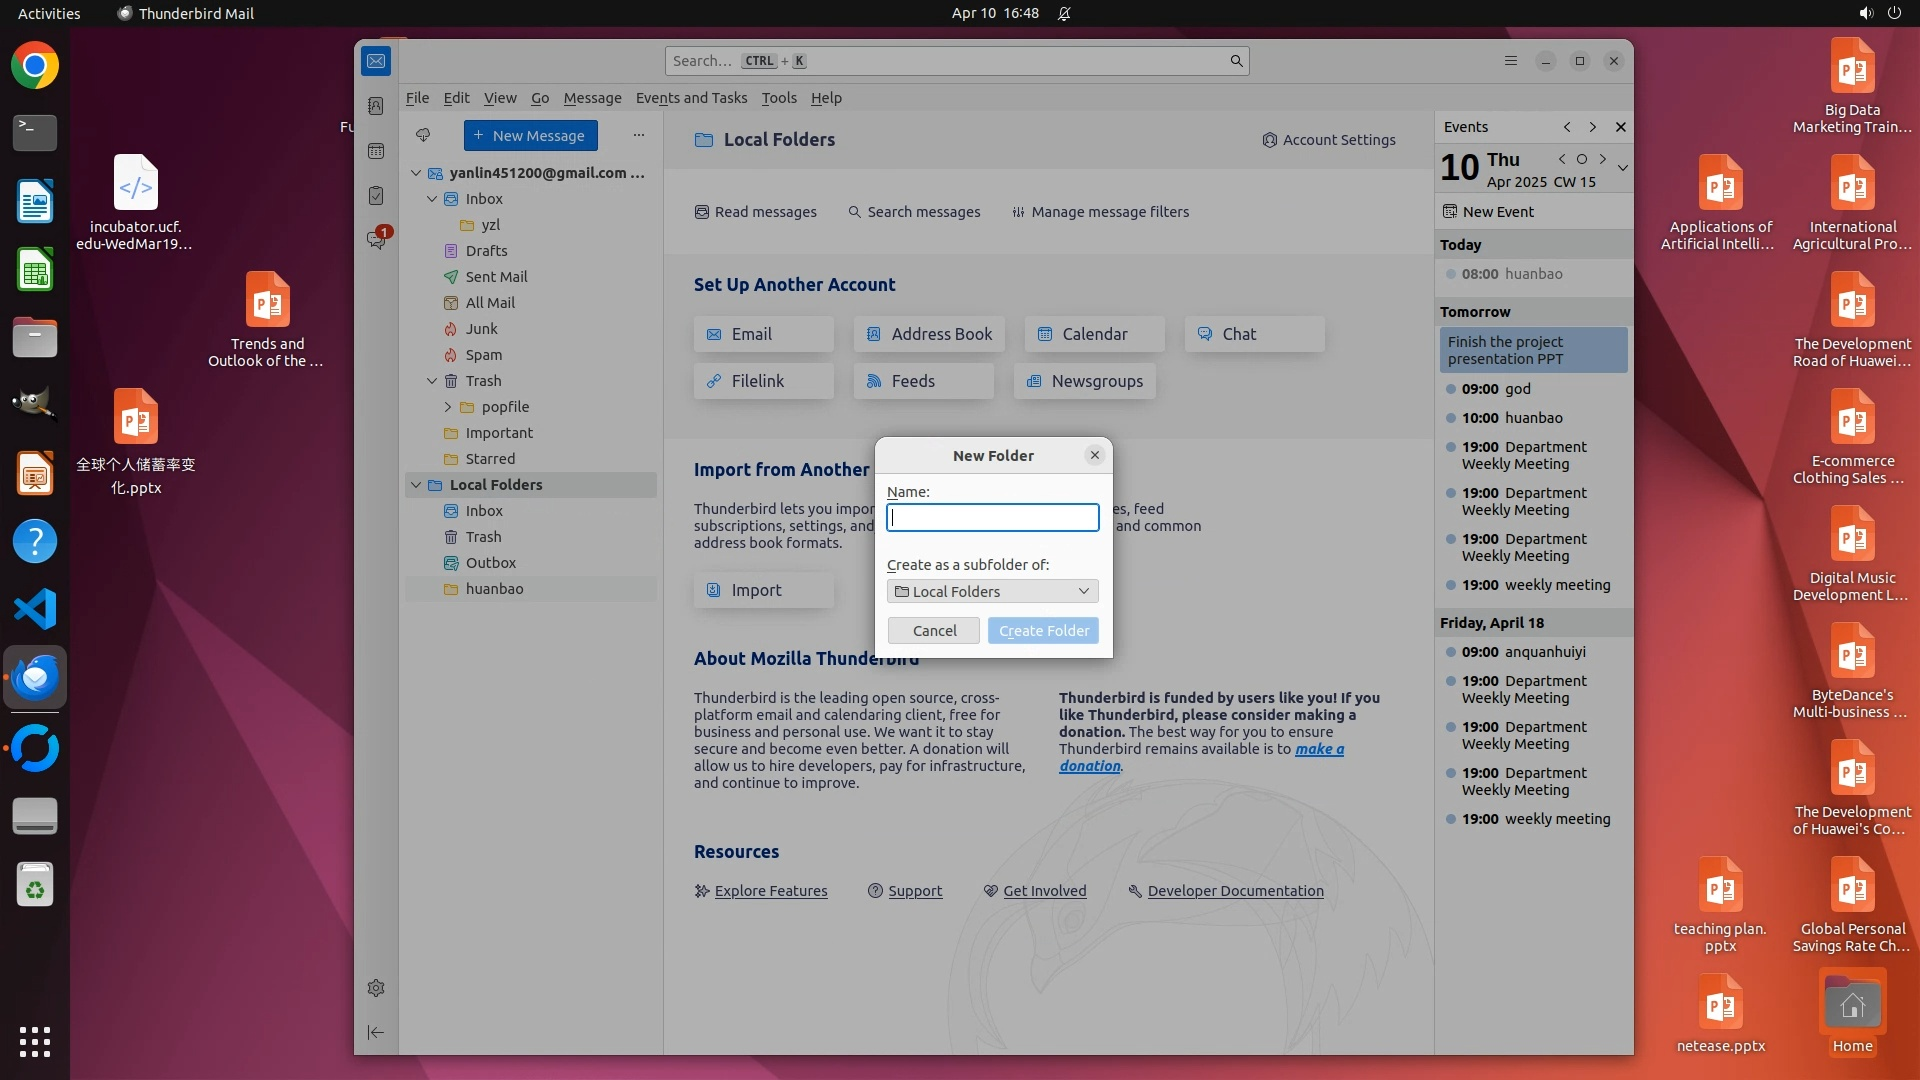The width and height of the screenshot is (1920, 1080).
Task: Open the Thunderbird hamburger app menu
Action: [x=1510, y=61]
